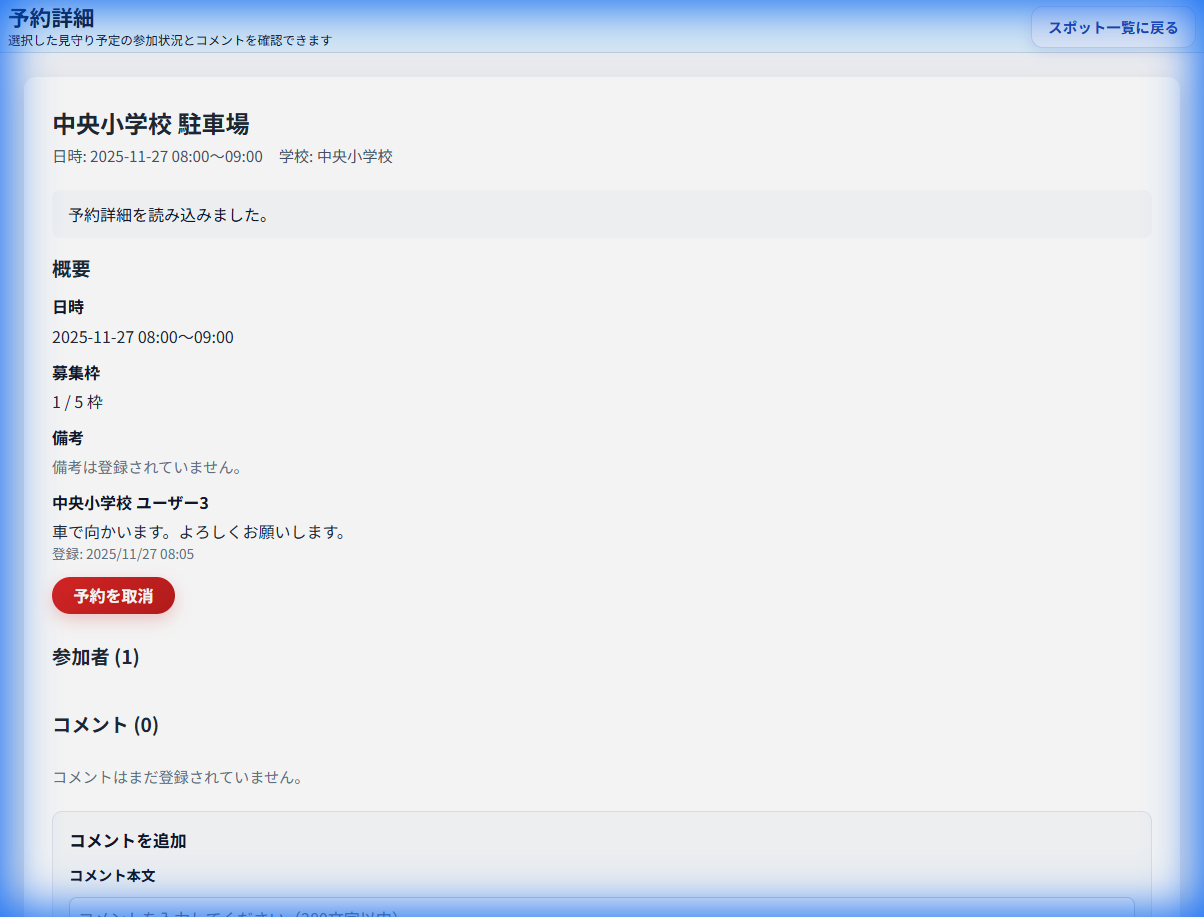Click the 日時 label in 概要
The width and height of the screenshot is (1204, 917).
[68, 307]
